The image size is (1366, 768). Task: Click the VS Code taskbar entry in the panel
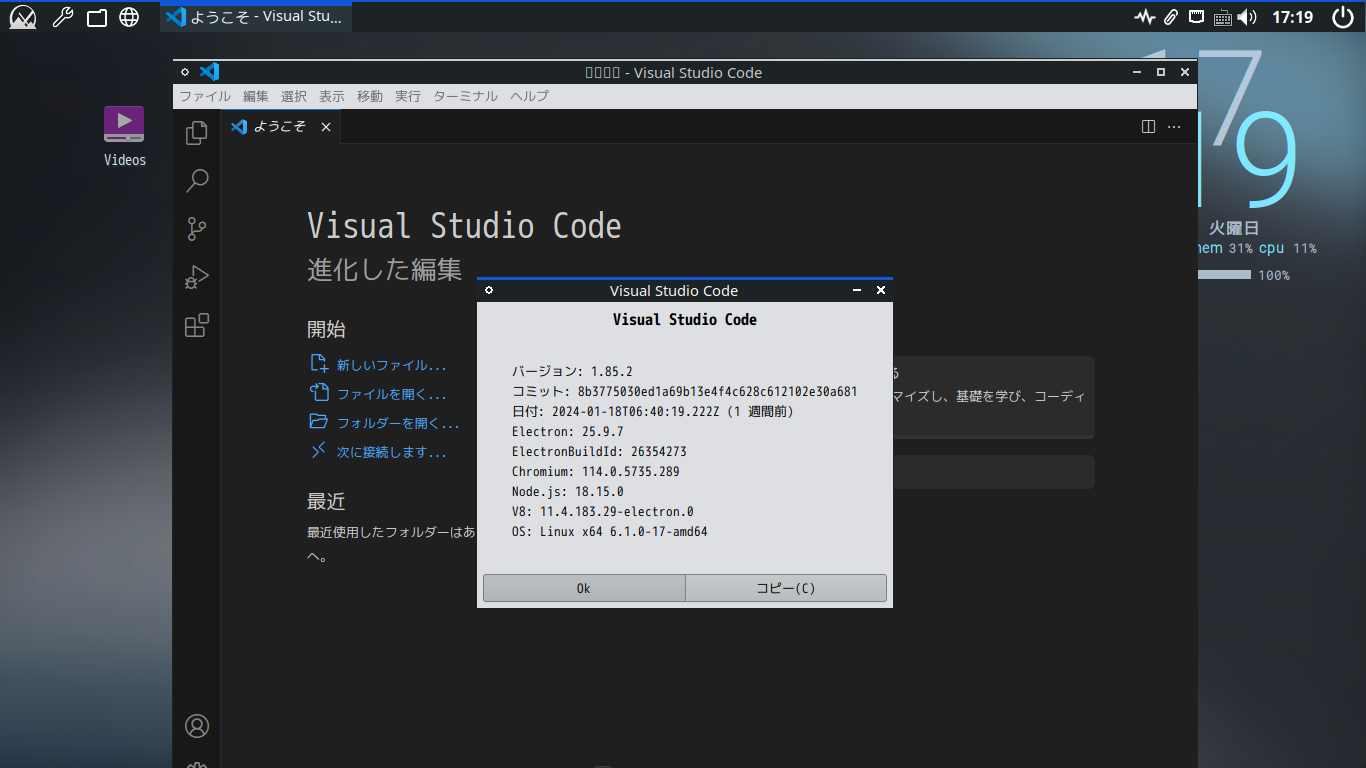(x=256, y=16)
